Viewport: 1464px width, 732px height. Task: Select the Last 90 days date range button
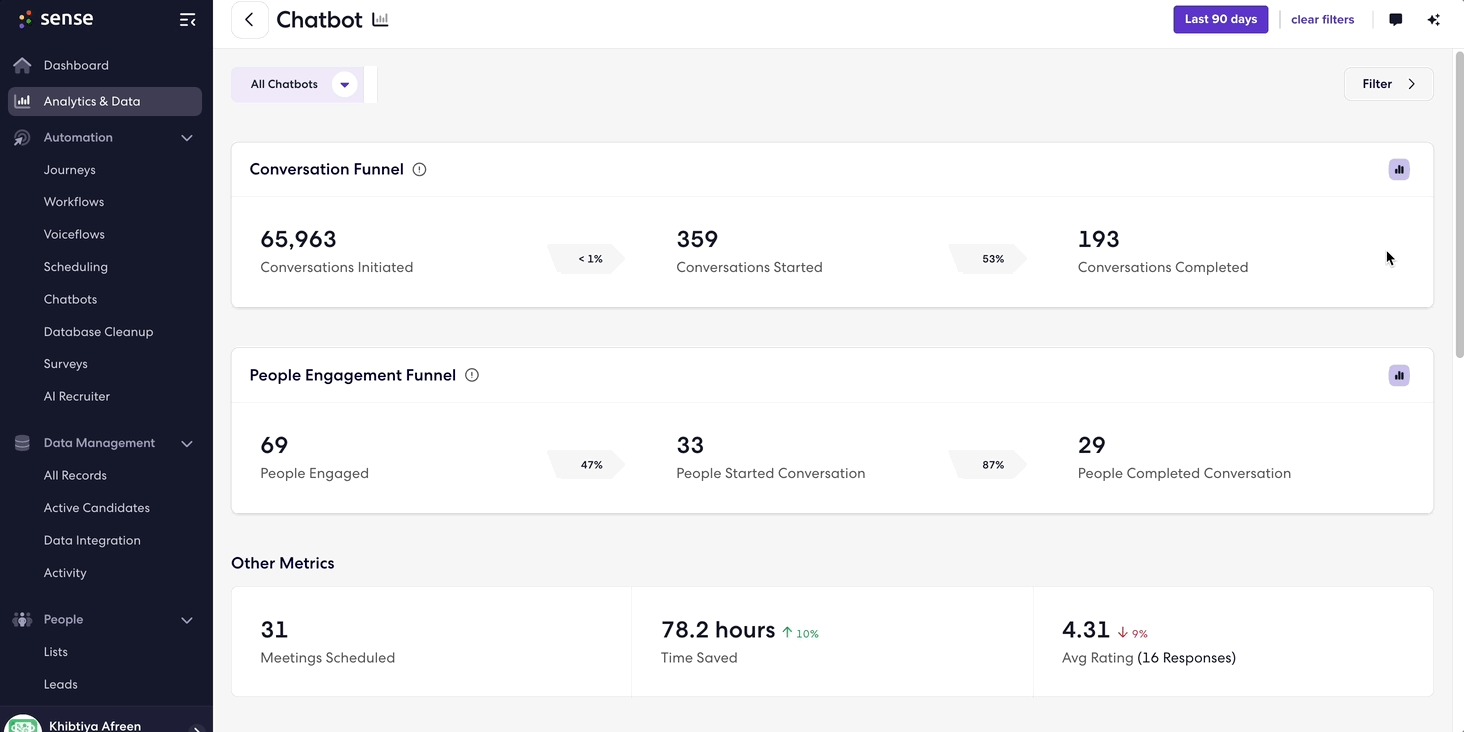tap(1220, 19)
